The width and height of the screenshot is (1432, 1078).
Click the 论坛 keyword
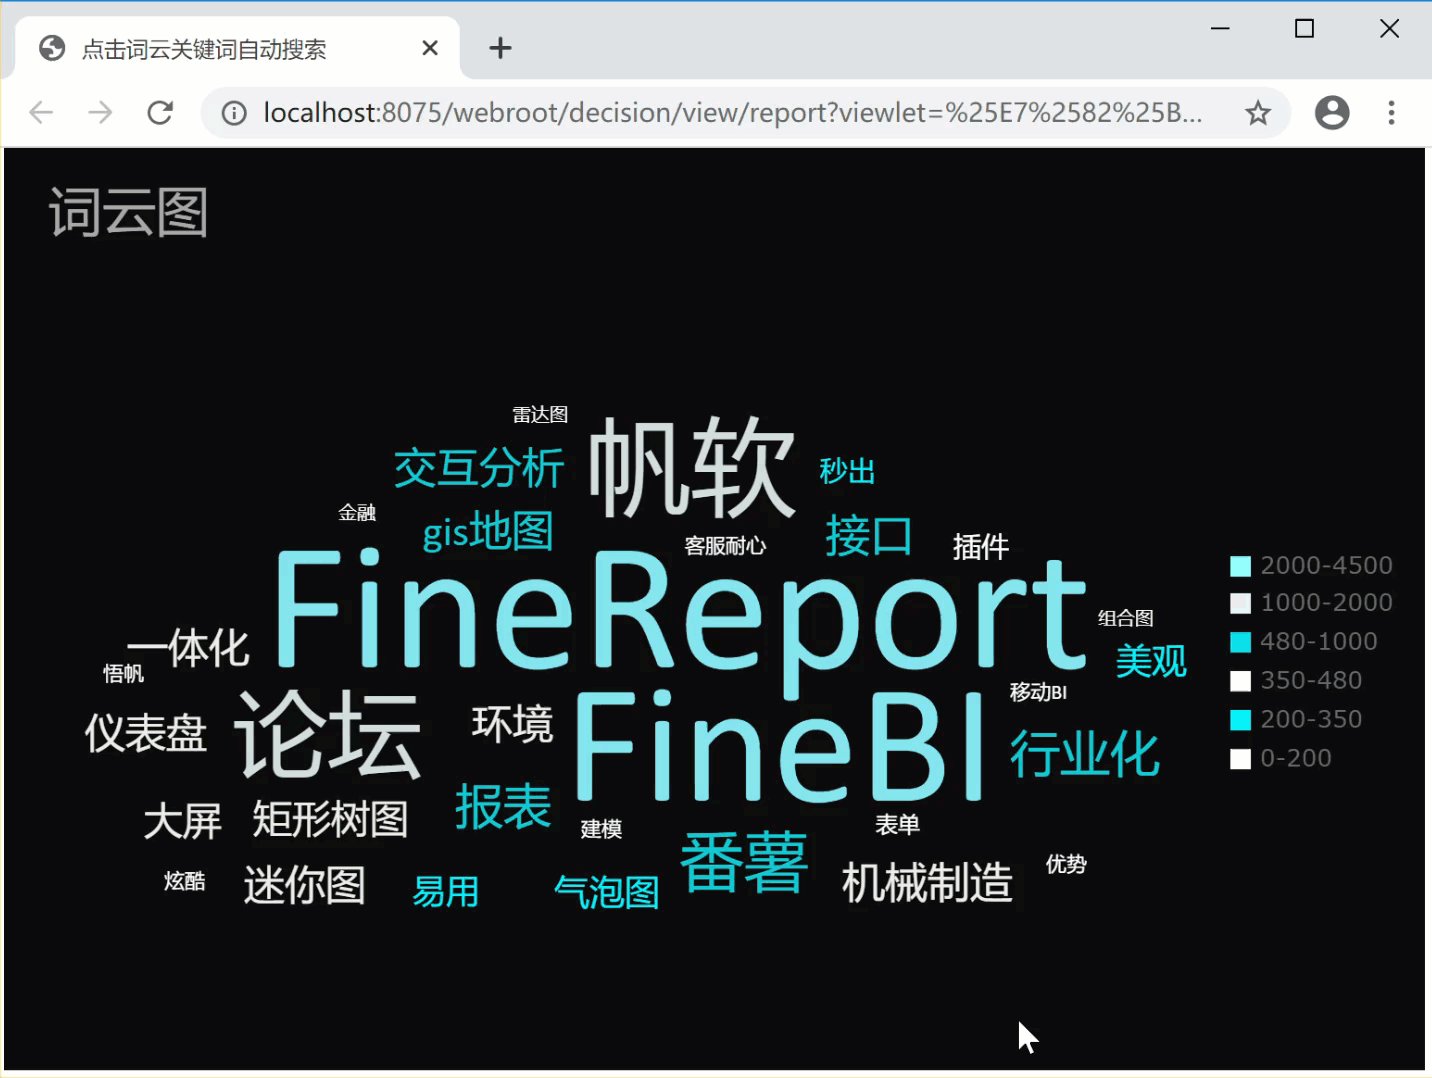328,734
